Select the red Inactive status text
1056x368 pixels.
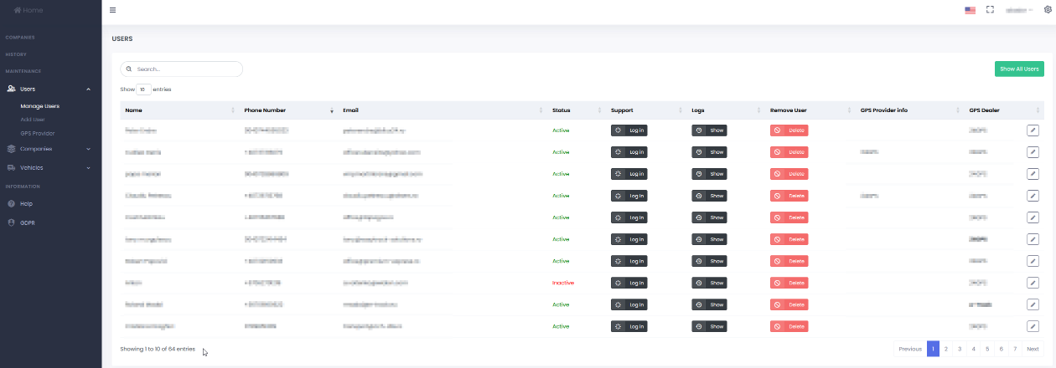(563, 282)
